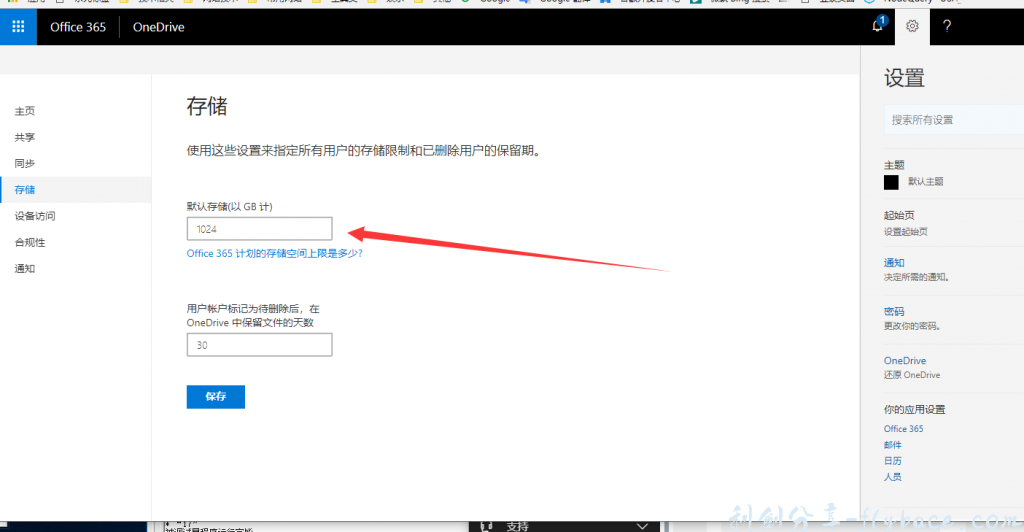Image resolution: width=1024 pixels, height=532 pixels.
Task: Select the black default theme swatch
Action: click(891, 182)
